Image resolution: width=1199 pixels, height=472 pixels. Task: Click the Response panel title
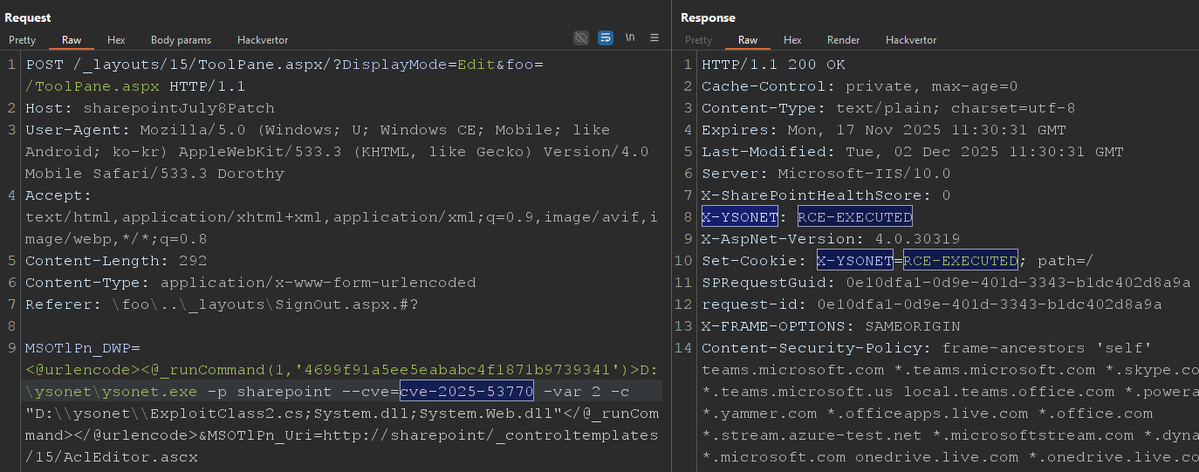pyautogui.click(x=708, y=18)
